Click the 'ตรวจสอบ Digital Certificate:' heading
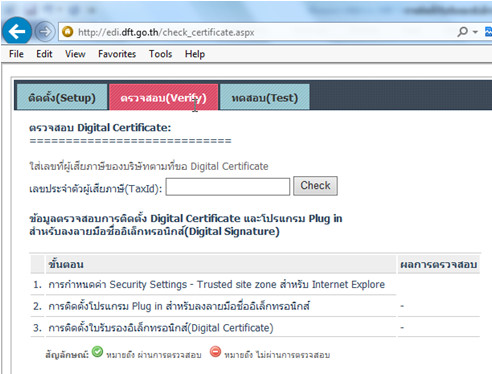The height and width of the screenshot is (374, 492). pyautogui.click(x=100, y=128)
